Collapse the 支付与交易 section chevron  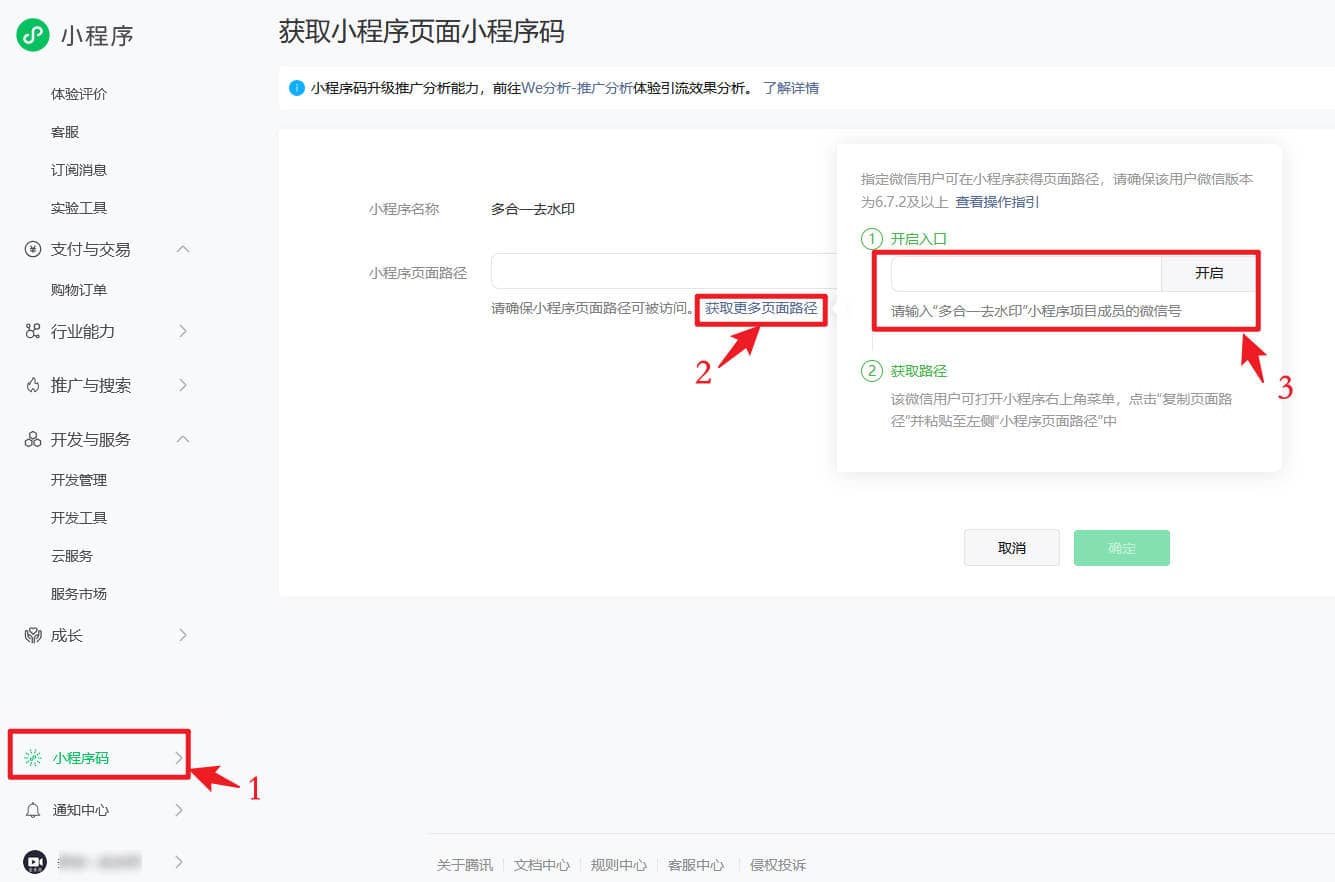(183, 249)
